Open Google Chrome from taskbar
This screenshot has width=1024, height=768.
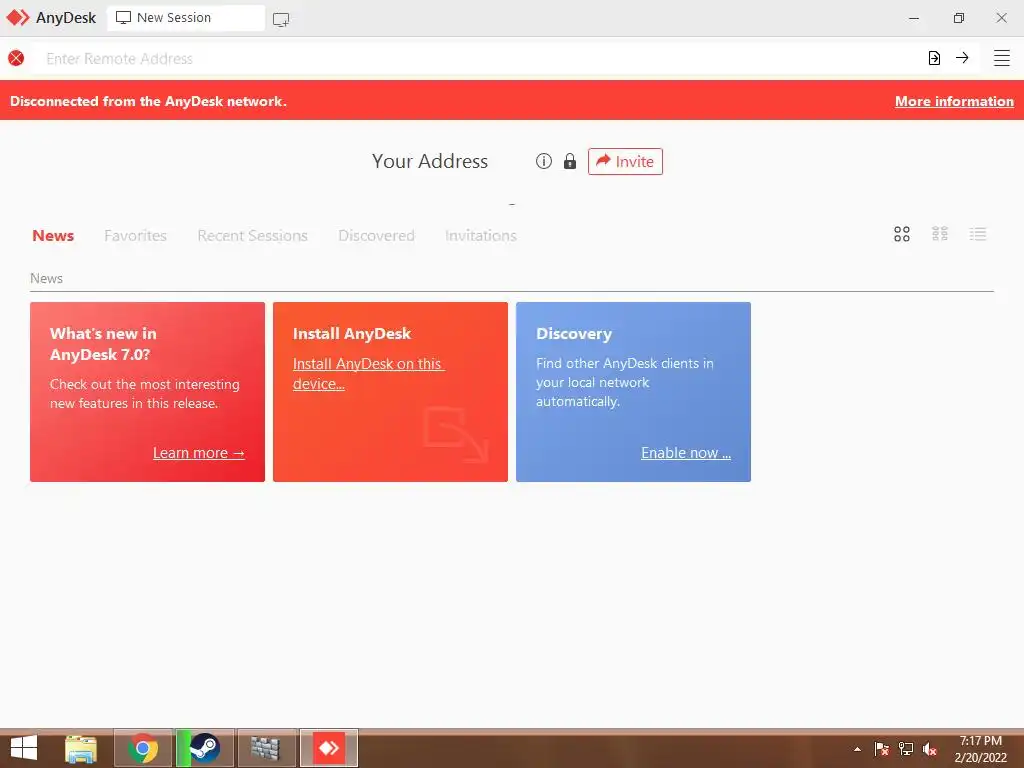(143, 748)
